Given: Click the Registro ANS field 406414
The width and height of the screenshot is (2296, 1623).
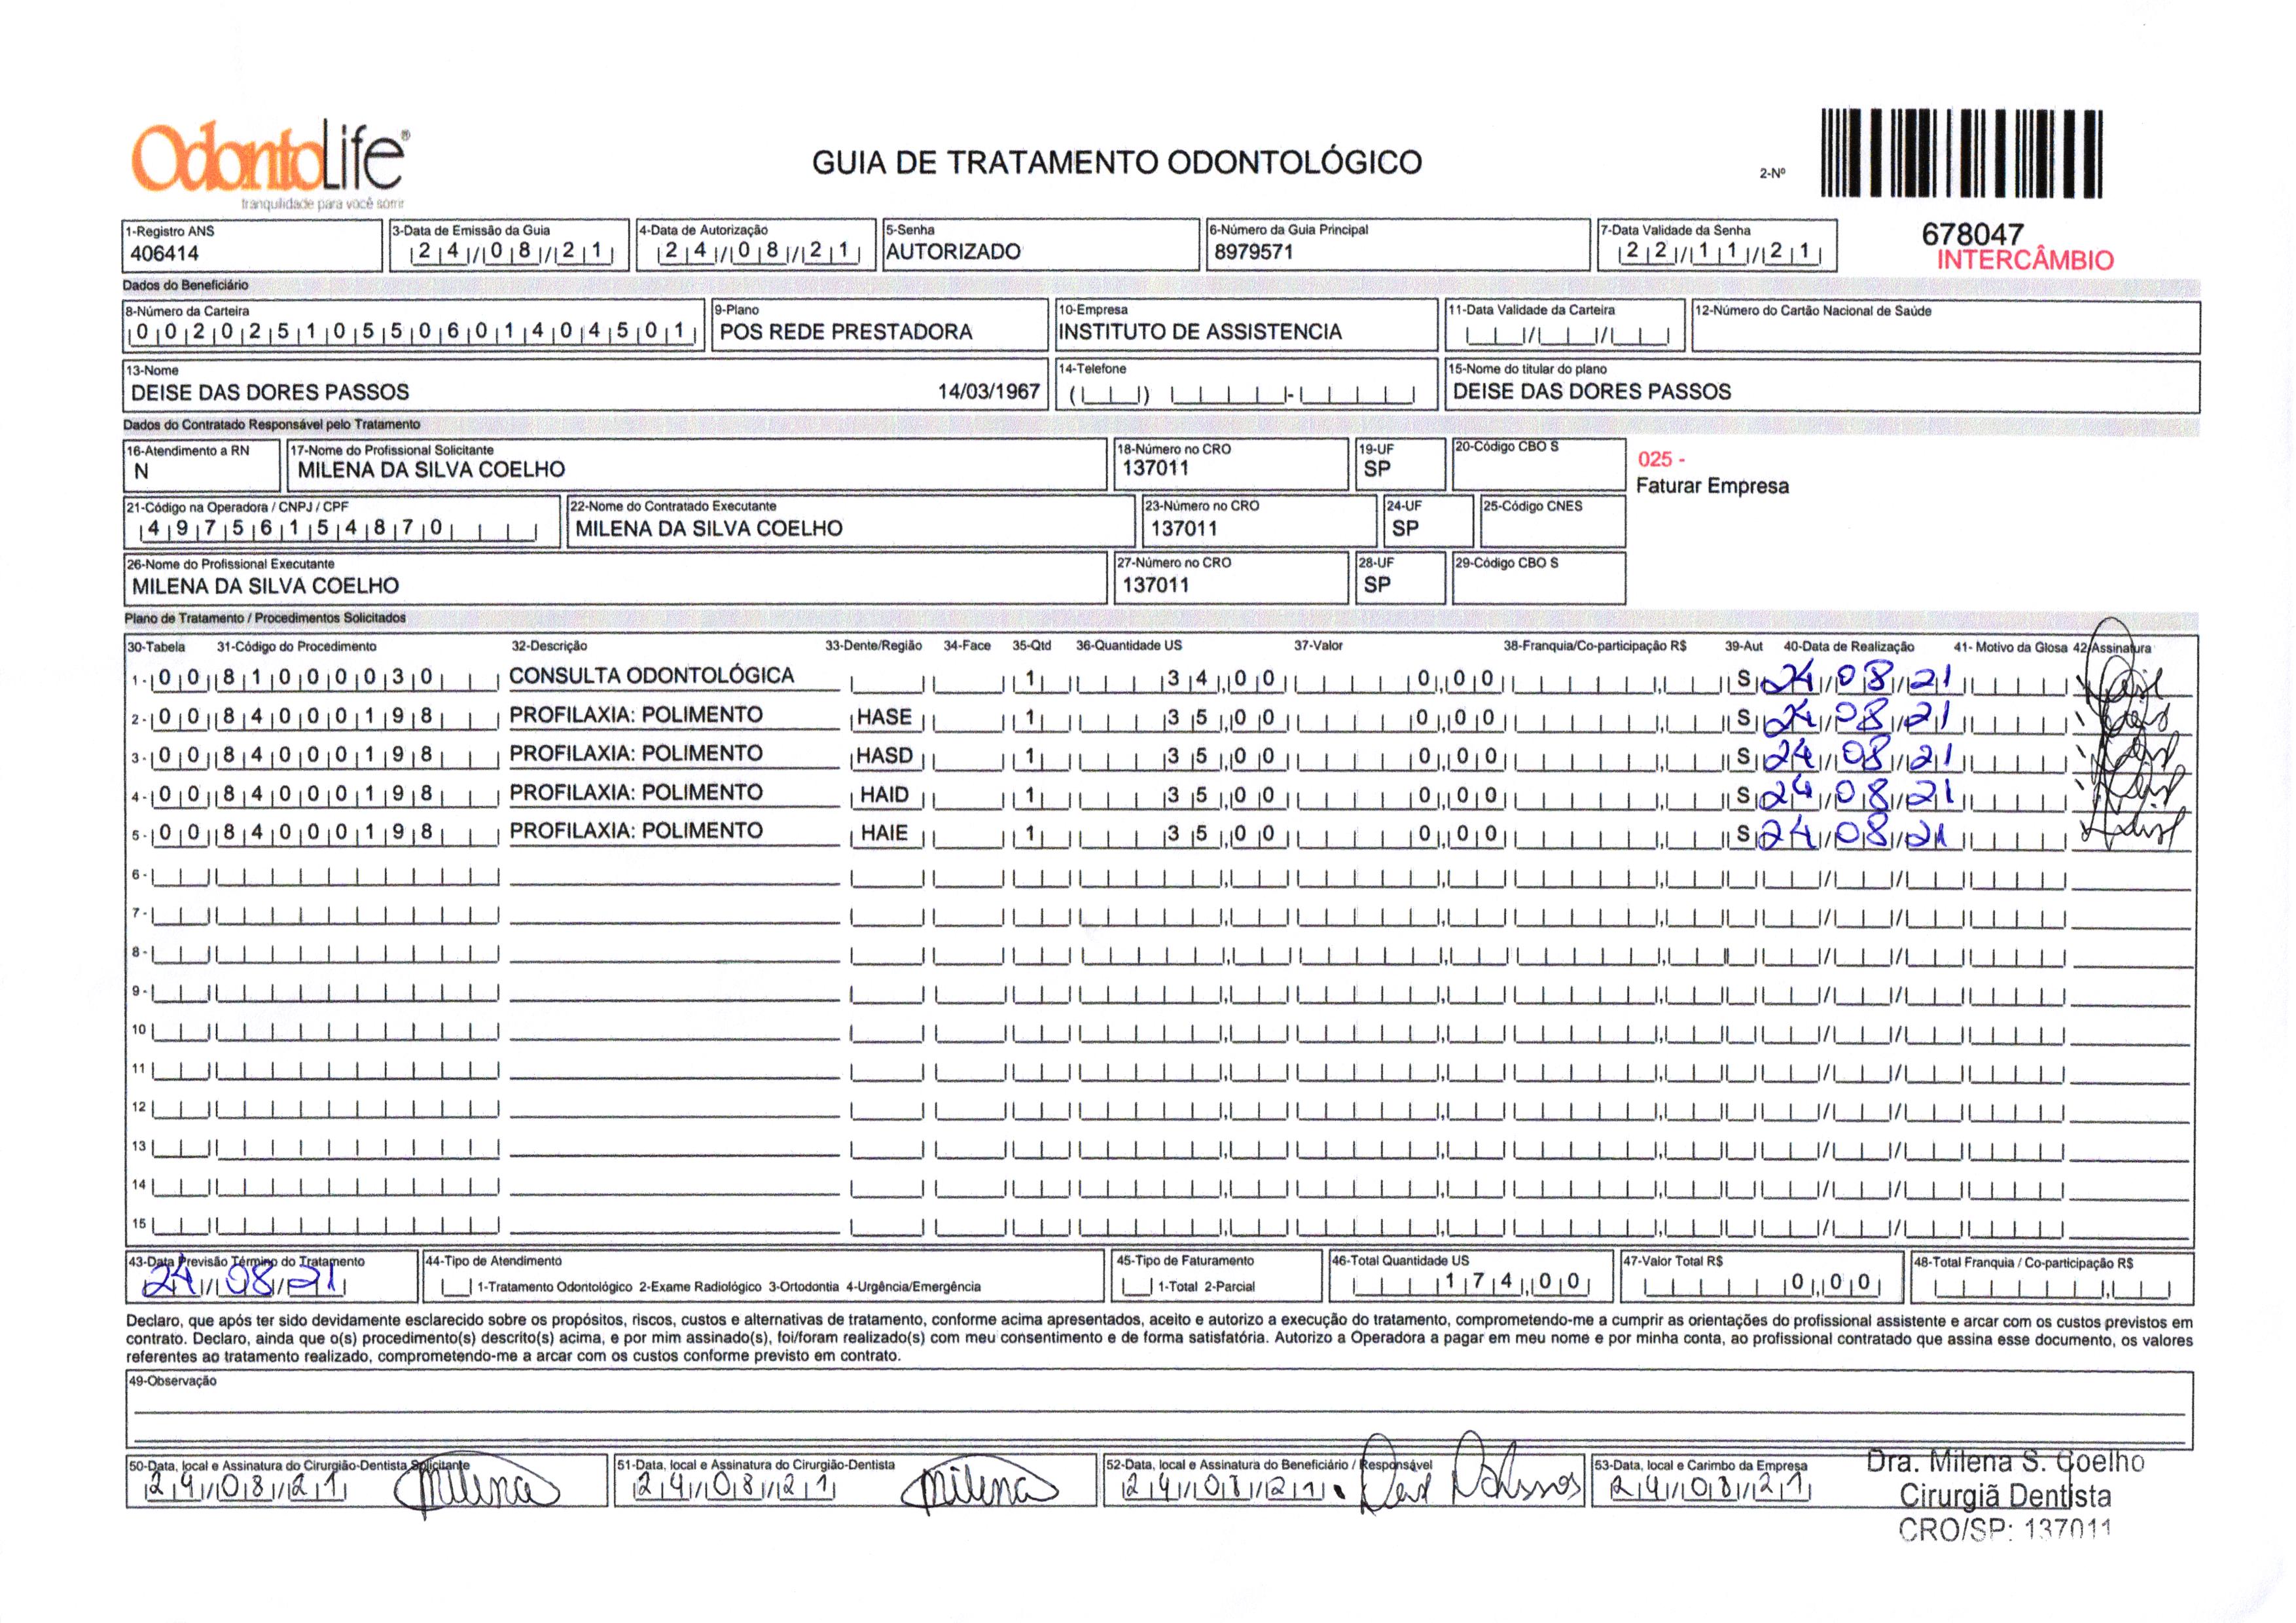Looking at the screenshot, I should coord(165,253).
